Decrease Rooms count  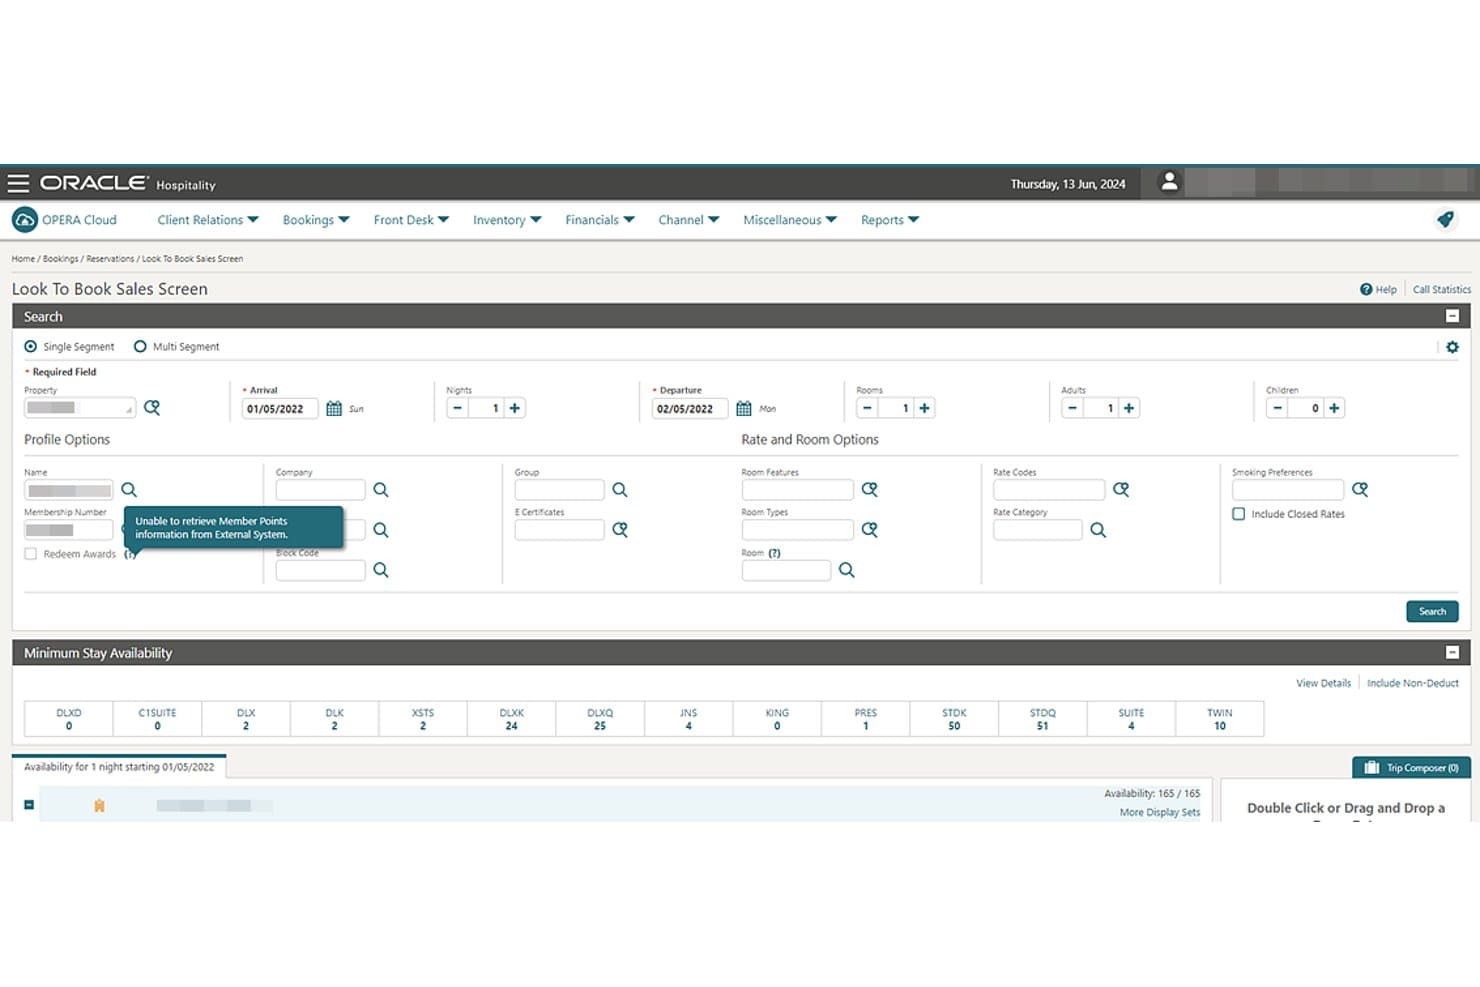[x=867, y=408]
